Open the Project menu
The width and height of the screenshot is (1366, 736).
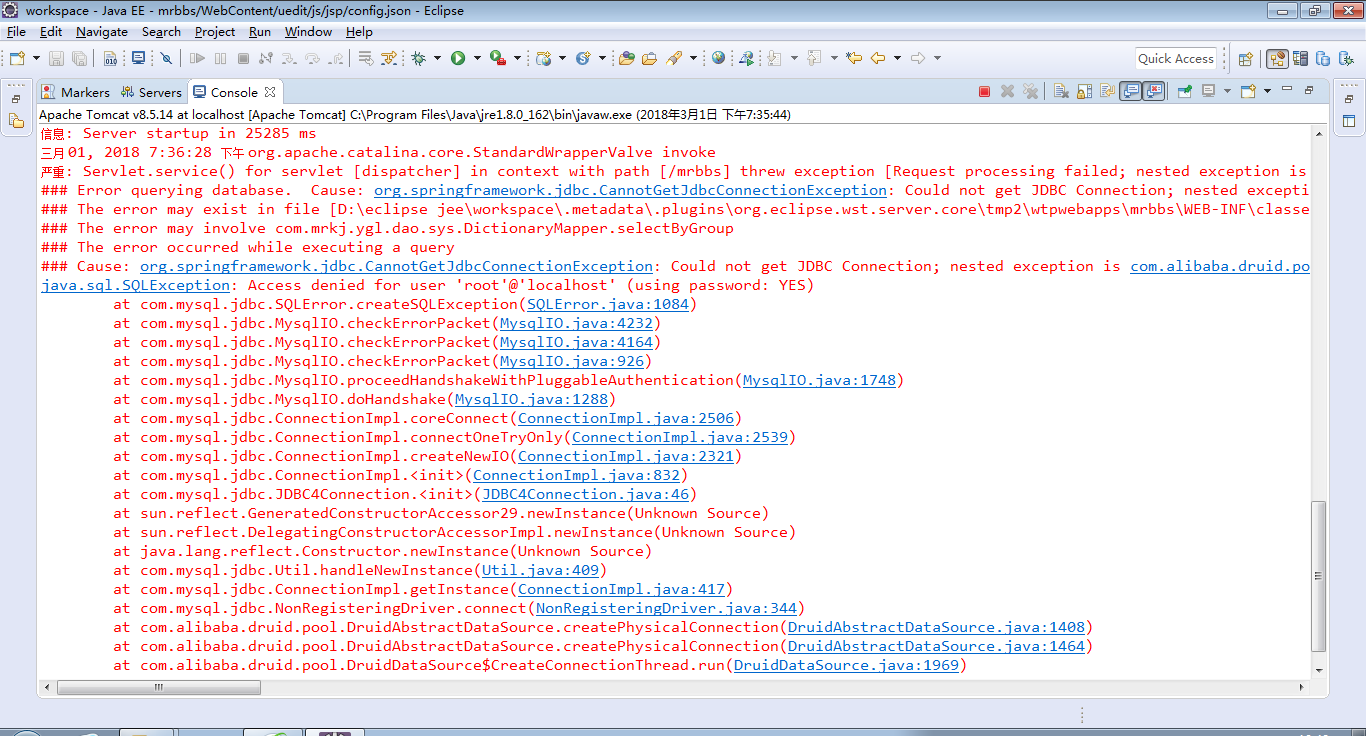pos(215,32)
